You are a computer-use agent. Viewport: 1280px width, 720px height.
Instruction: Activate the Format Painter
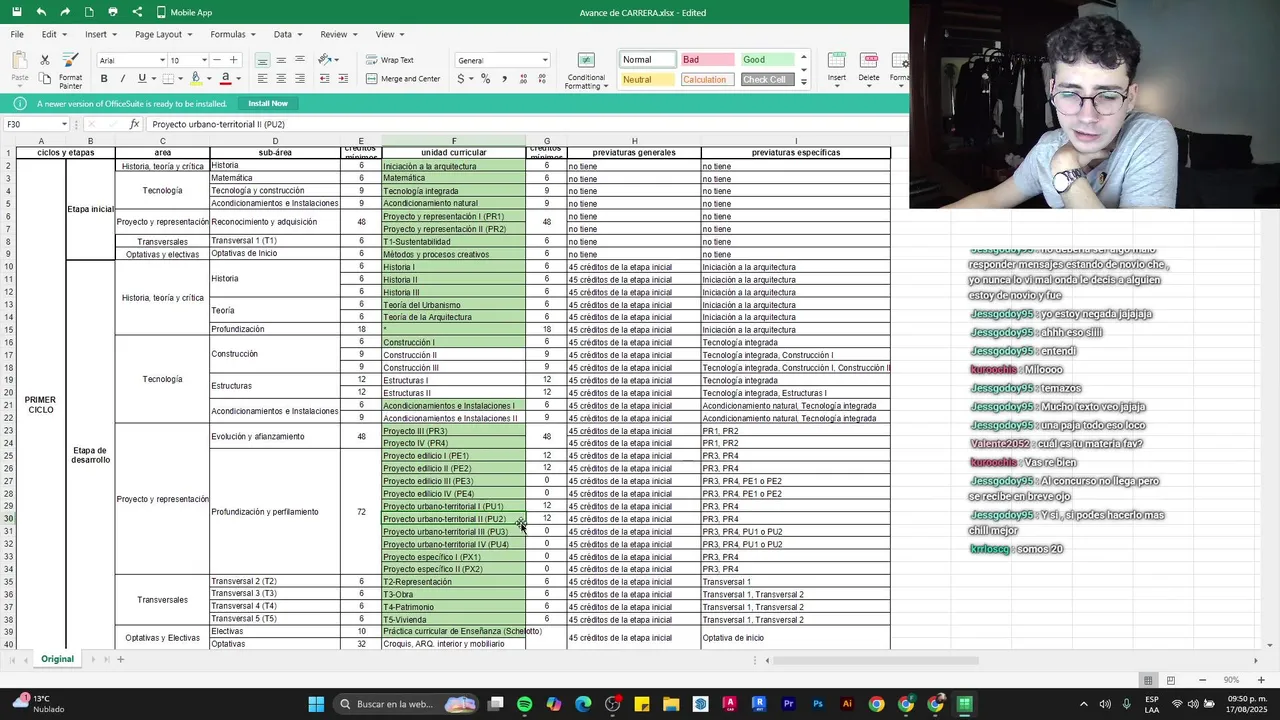(x=70, y=70)
